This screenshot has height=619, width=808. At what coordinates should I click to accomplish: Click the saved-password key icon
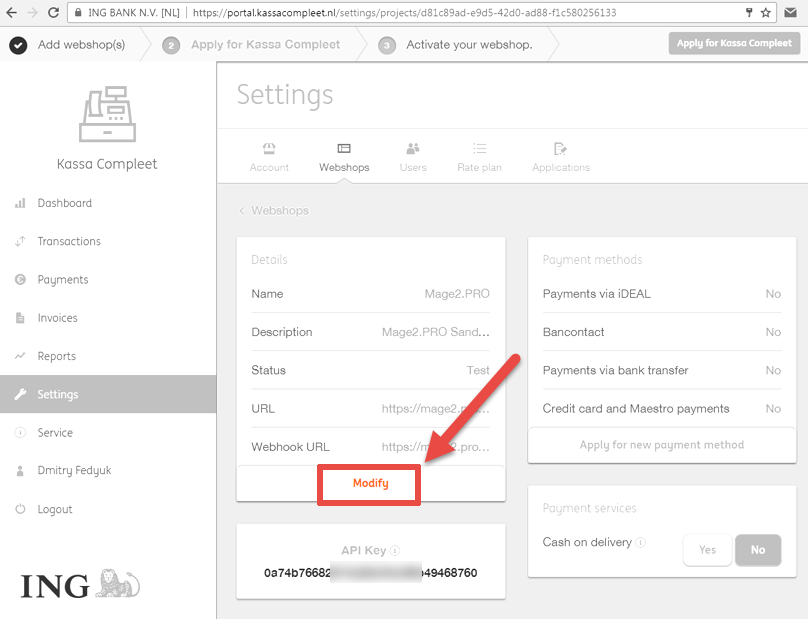(749, 12)
